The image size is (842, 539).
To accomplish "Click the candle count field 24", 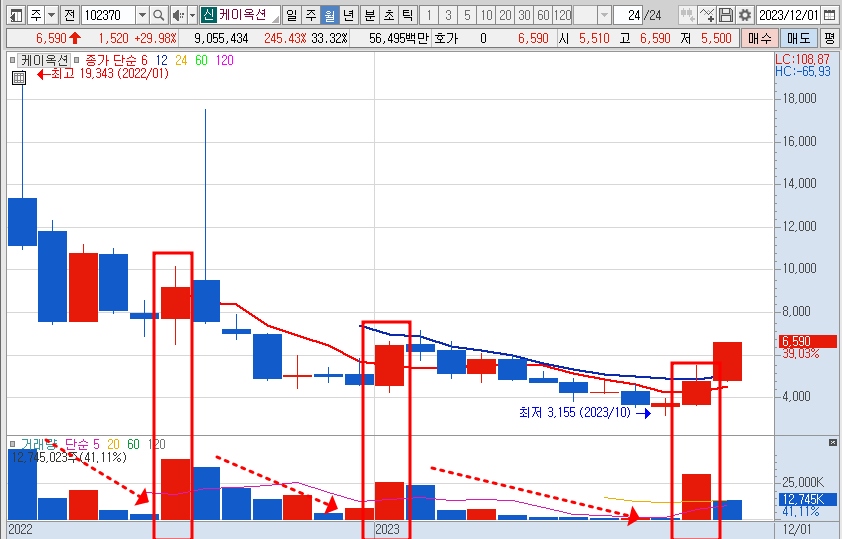I will (x=629, y=15).
